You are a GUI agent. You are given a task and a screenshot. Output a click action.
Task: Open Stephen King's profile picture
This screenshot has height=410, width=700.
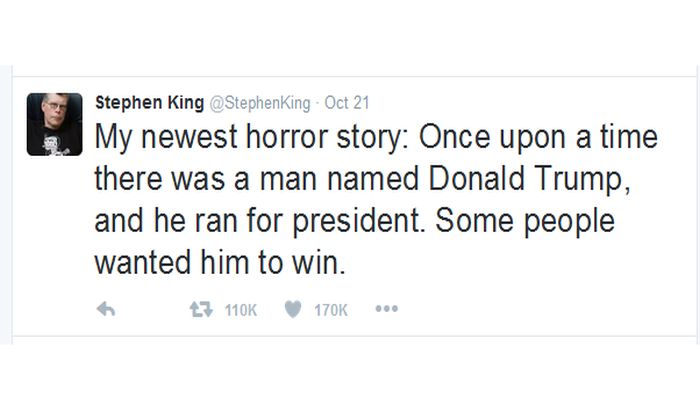54,124
